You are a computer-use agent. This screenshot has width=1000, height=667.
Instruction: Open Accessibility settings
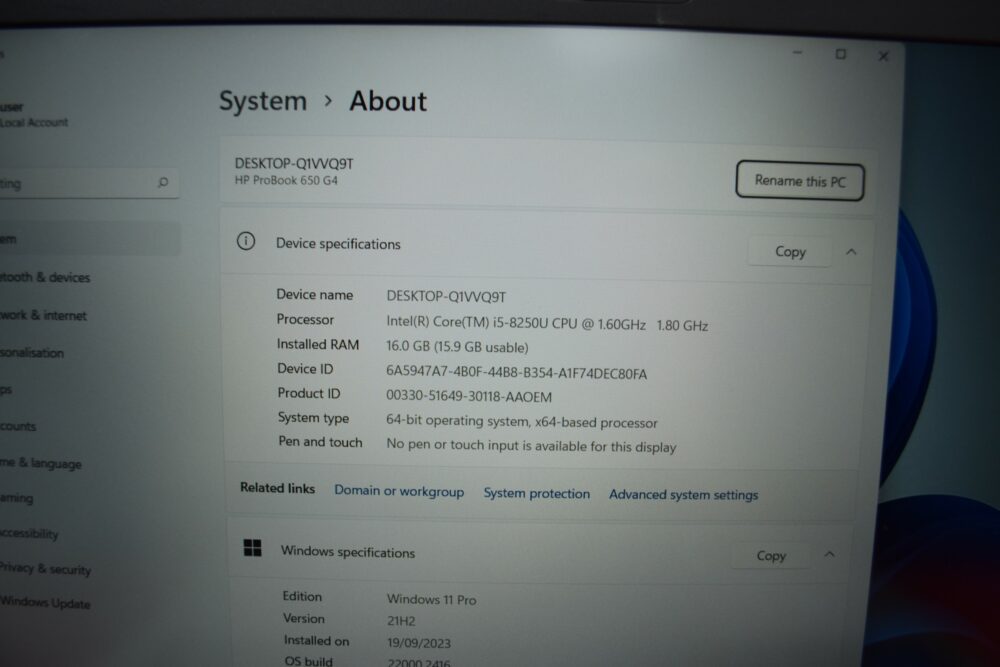click(29, 534)
